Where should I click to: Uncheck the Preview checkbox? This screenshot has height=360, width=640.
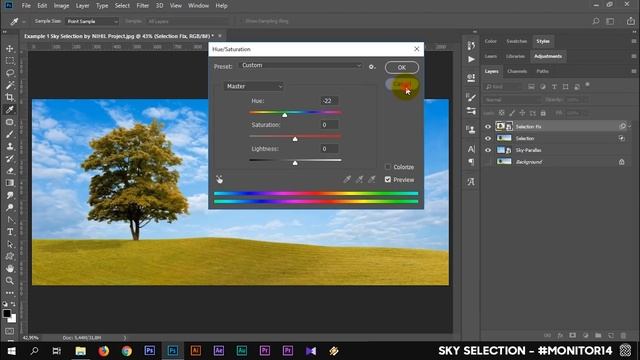click(388, 179)
